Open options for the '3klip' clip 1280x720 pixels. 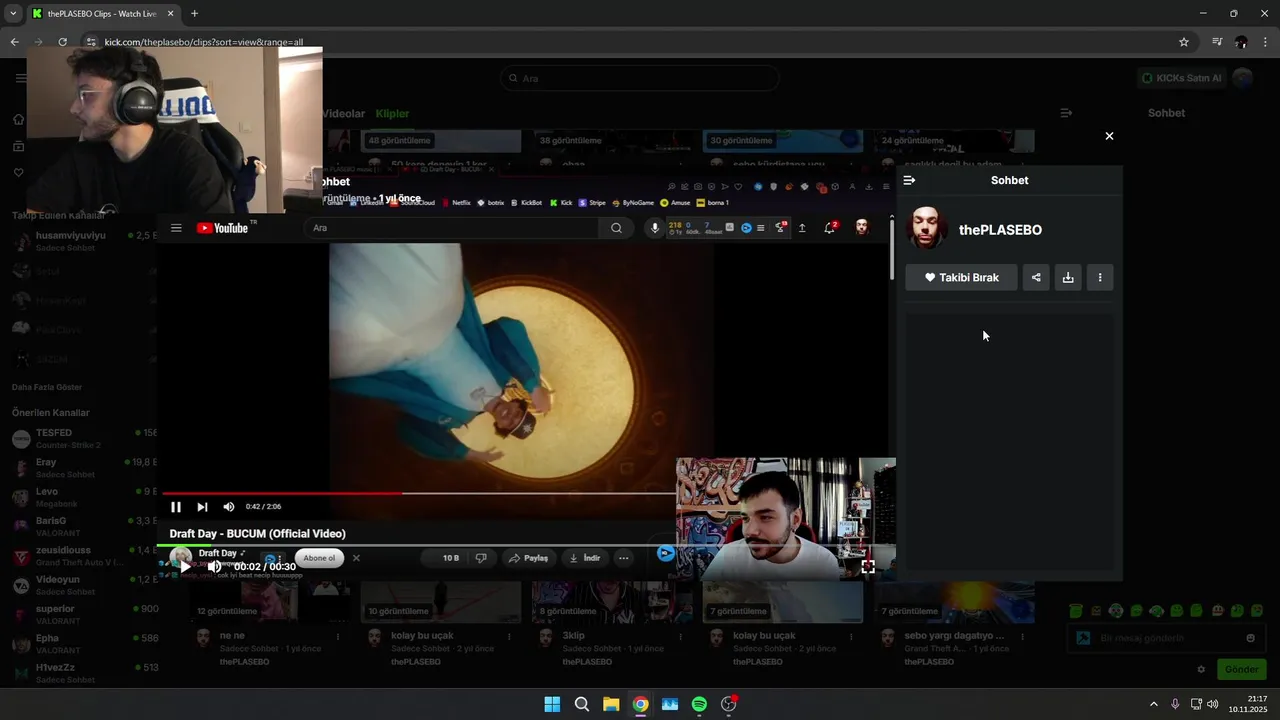[x=680, y=636]
